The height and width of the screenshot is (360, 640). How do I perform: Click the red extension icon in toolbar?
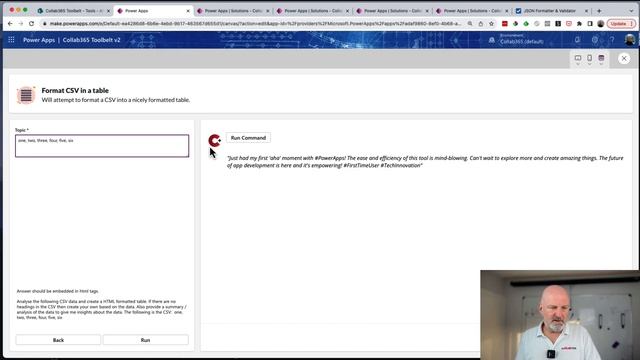[505, 24]
